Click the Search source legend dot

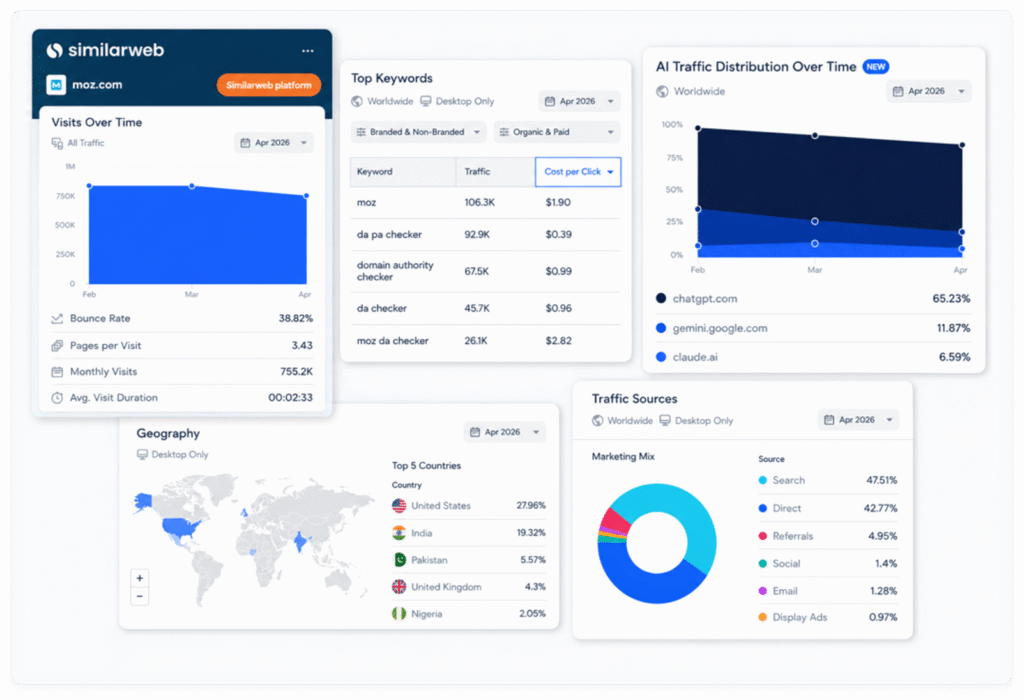762,481
